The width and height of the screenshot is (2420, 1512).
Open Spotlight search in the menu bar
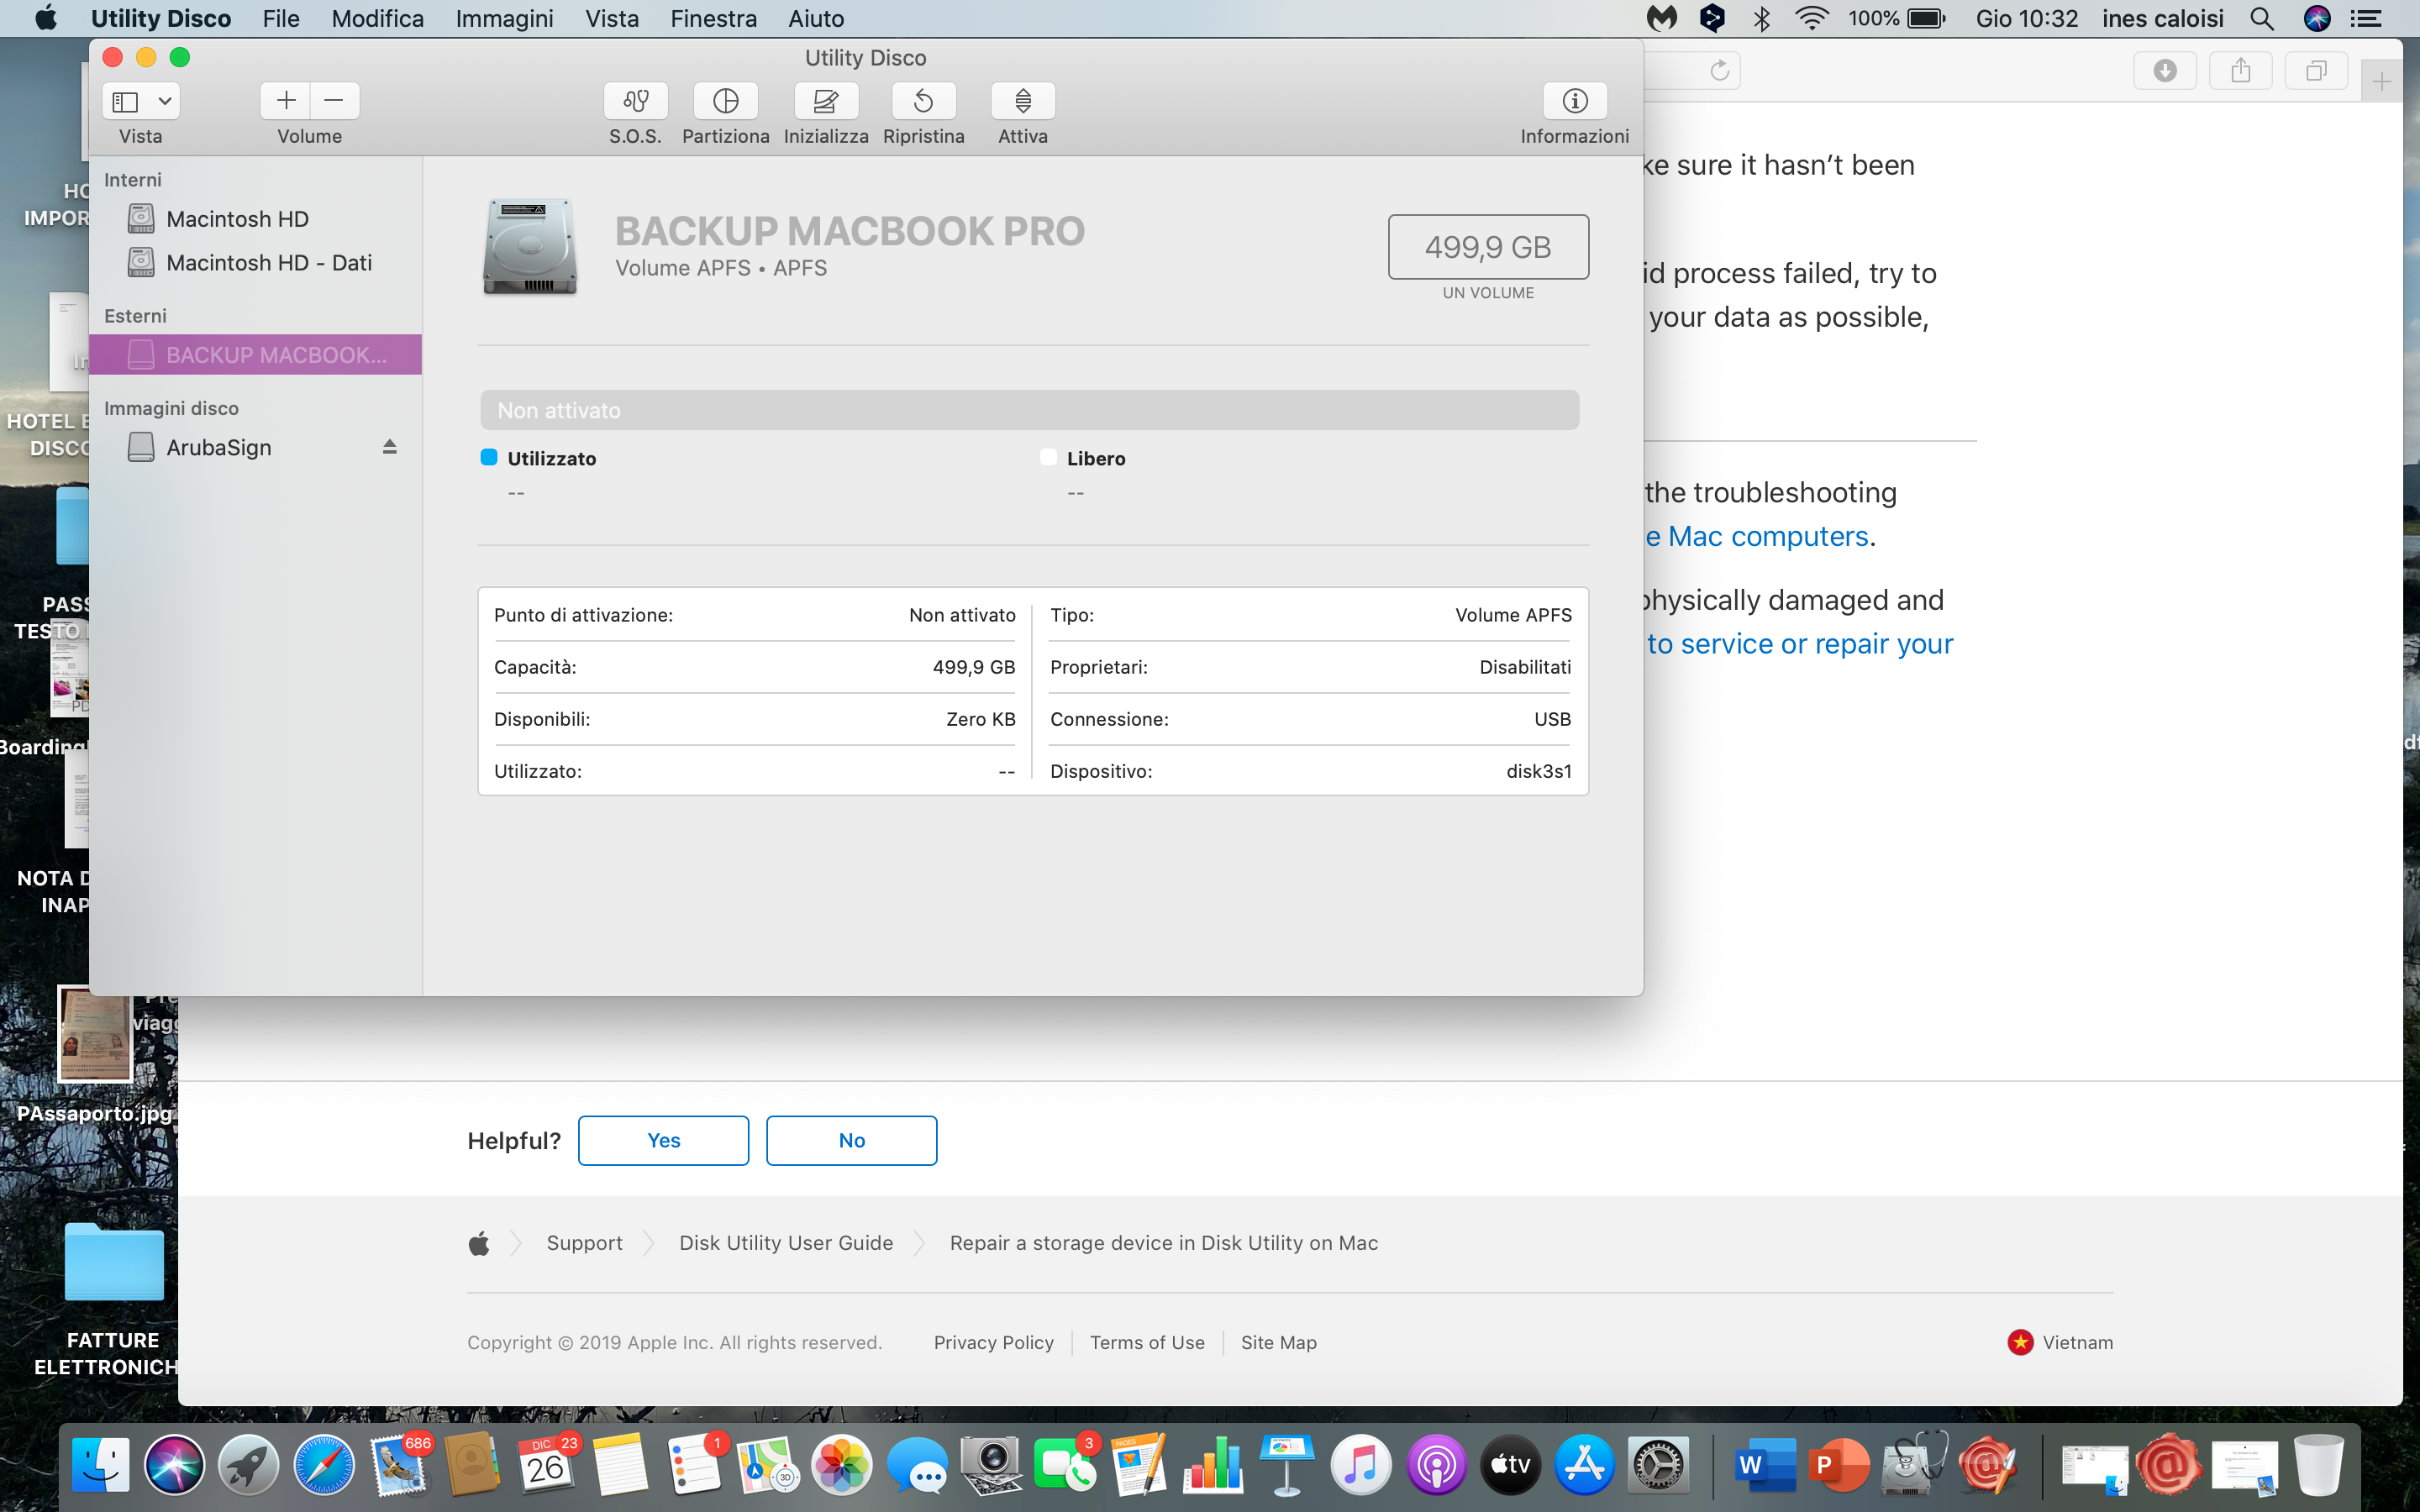tap(2261, 18)
